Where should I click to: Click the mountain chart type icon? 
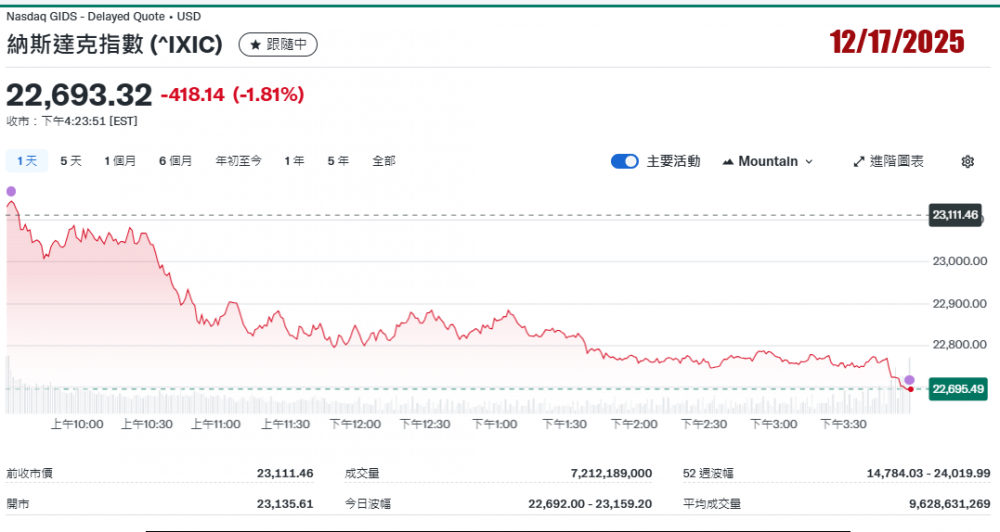[727, 161]
